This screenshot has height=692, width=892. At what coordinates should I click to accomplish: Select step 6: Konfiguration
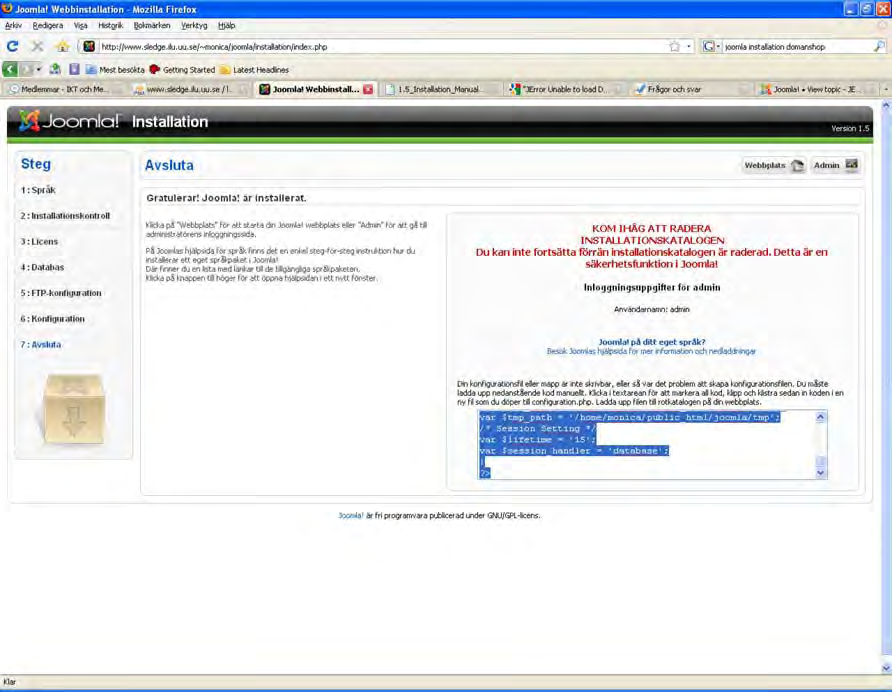pos(52,319)
